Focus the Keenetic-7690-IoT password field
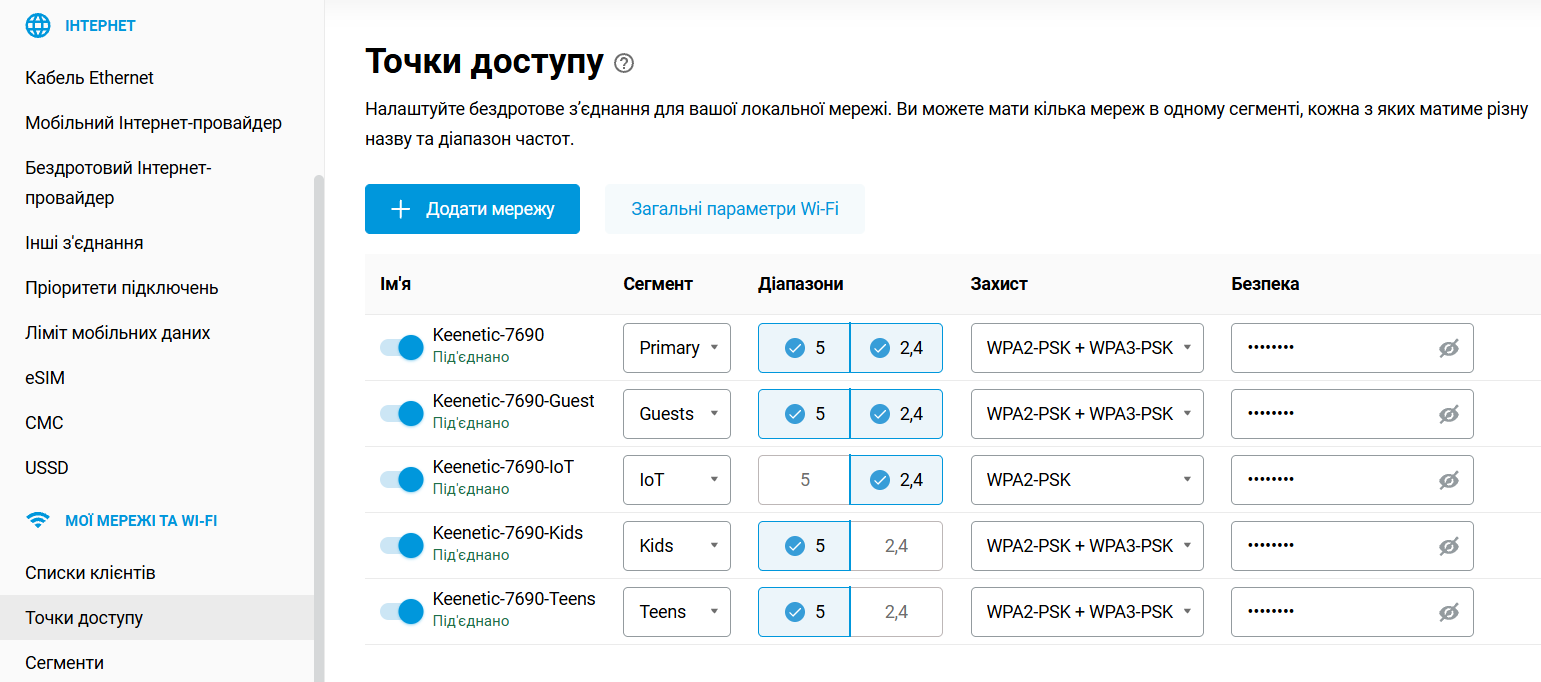This screenshot has height=682, width=1541. tap(1352, 480)
